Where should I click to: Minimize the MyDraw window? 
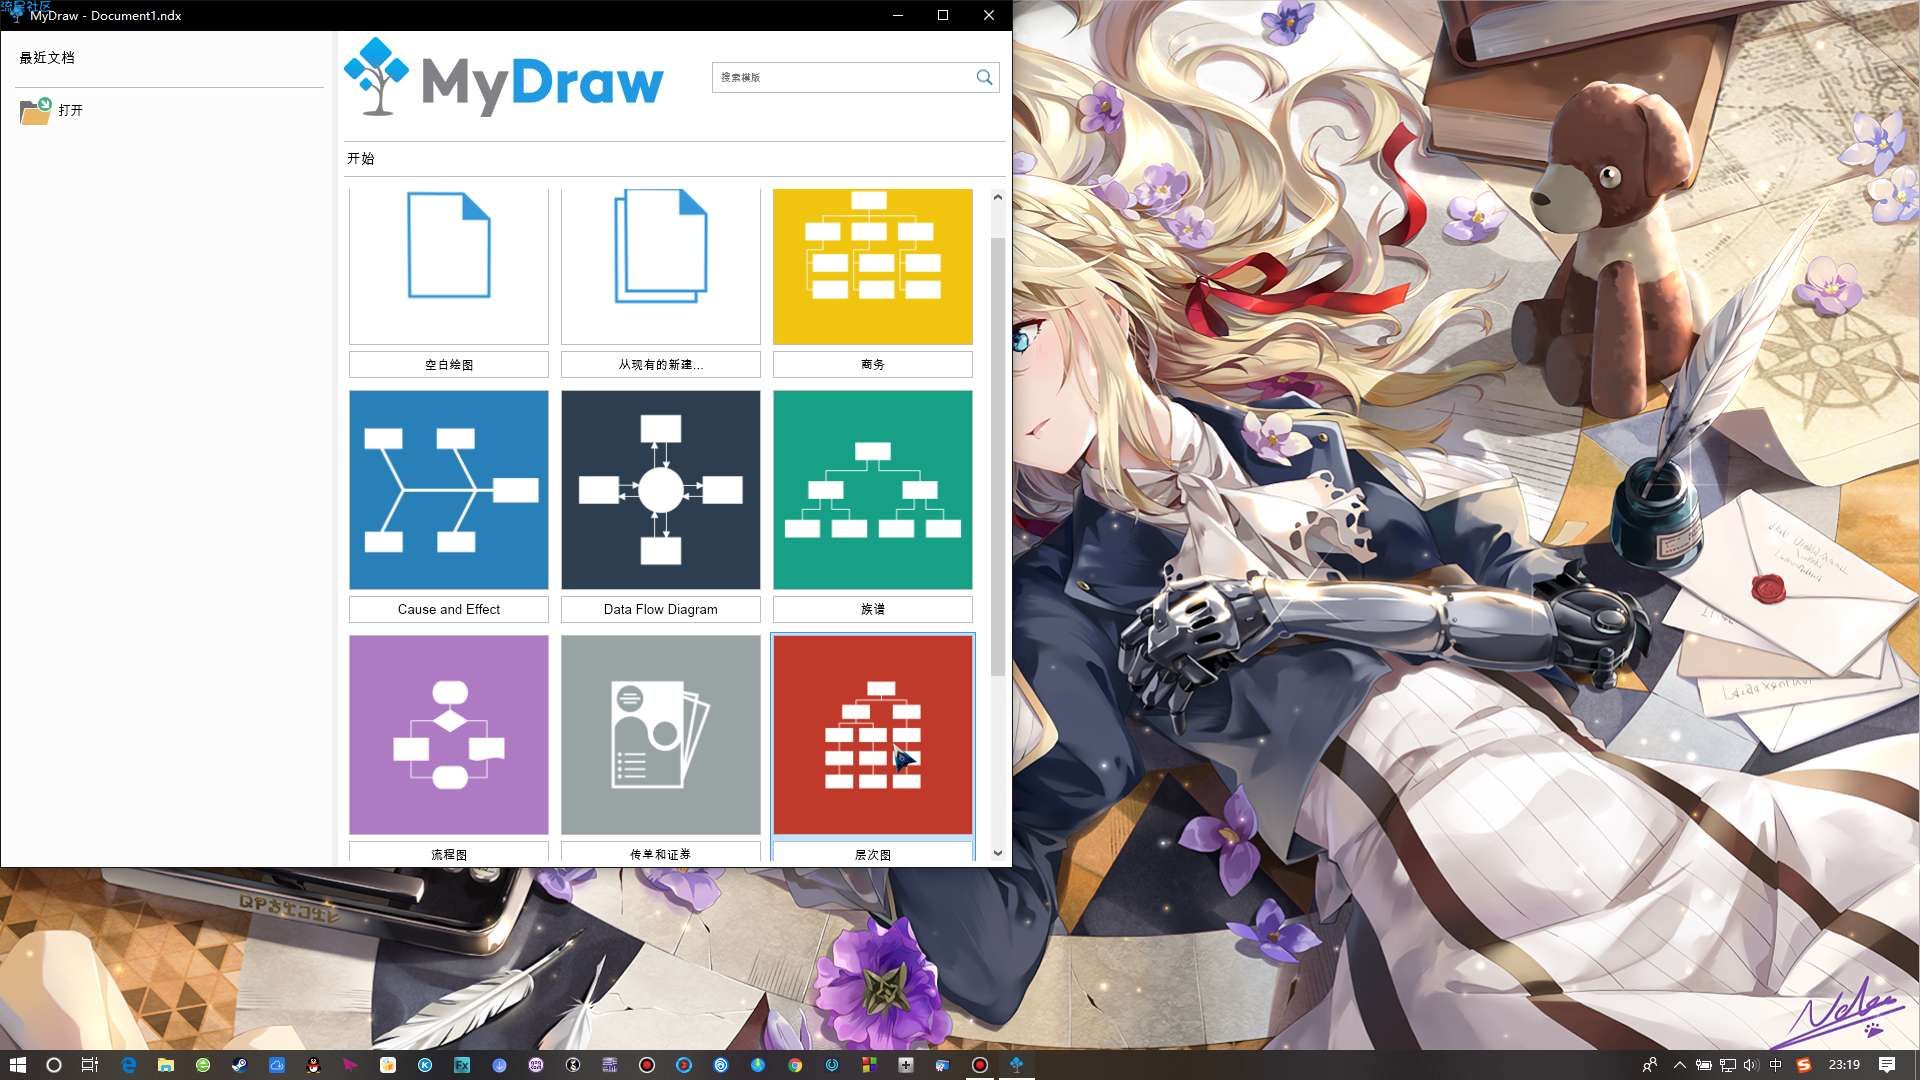[897, 15]
